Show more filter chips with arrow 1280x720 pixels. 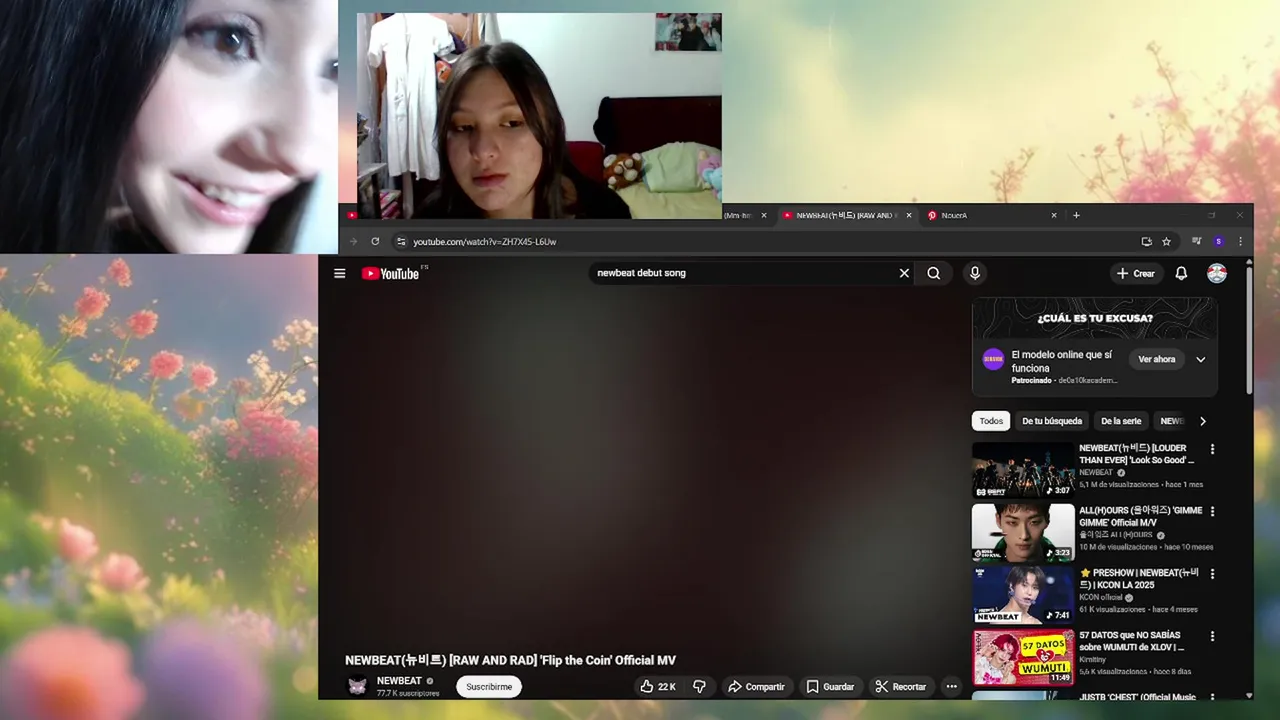tap(1202, 421)
